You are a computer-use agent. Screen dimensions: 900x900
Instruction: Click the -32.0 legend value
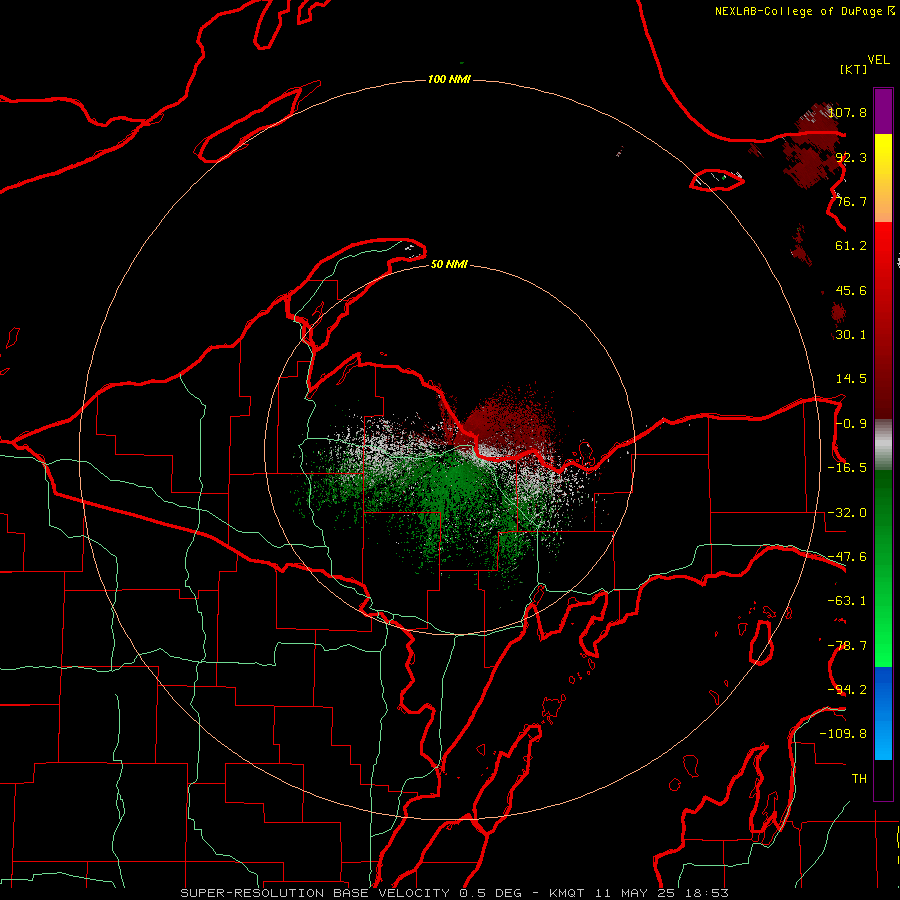847,513
